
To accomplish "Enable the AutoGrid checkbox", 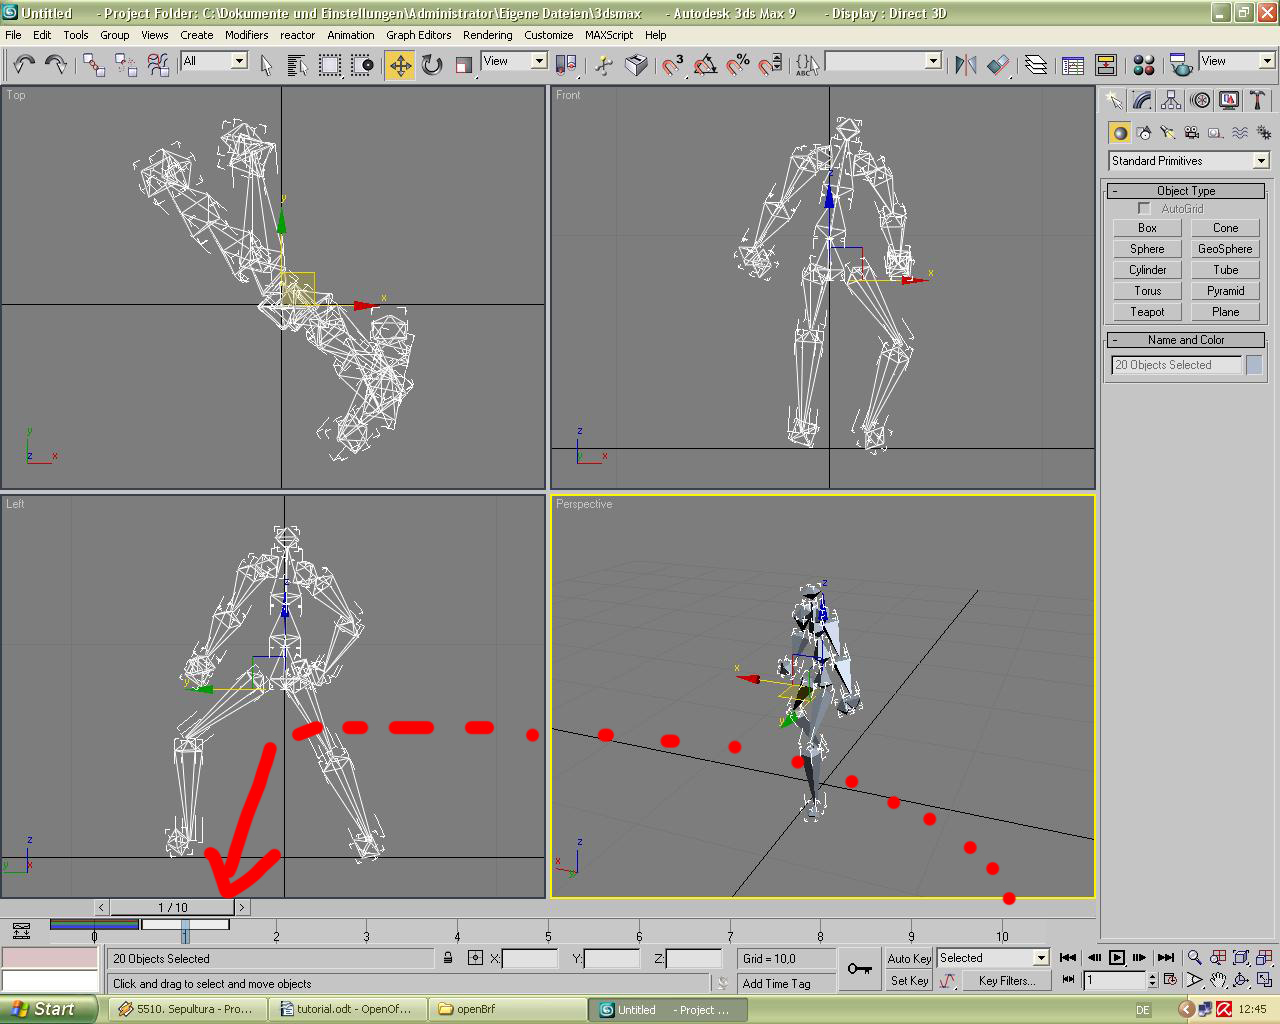I will point(1144,209).
